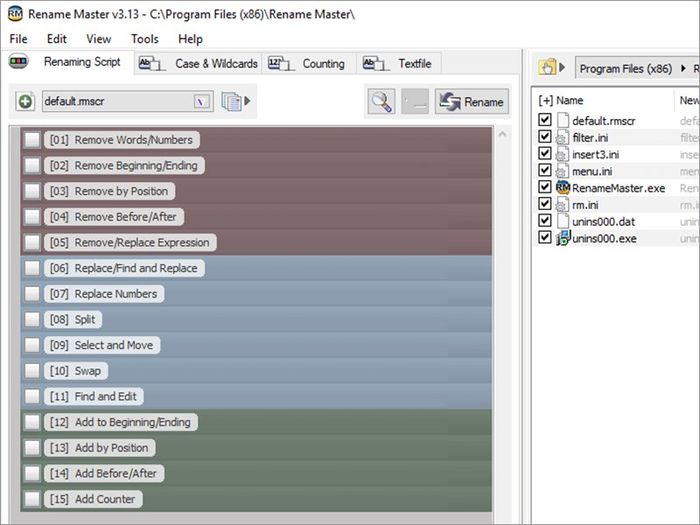Click the unins000.exe installer icon
The width and height of the screenshot is (700, 525).
[563, 238]
